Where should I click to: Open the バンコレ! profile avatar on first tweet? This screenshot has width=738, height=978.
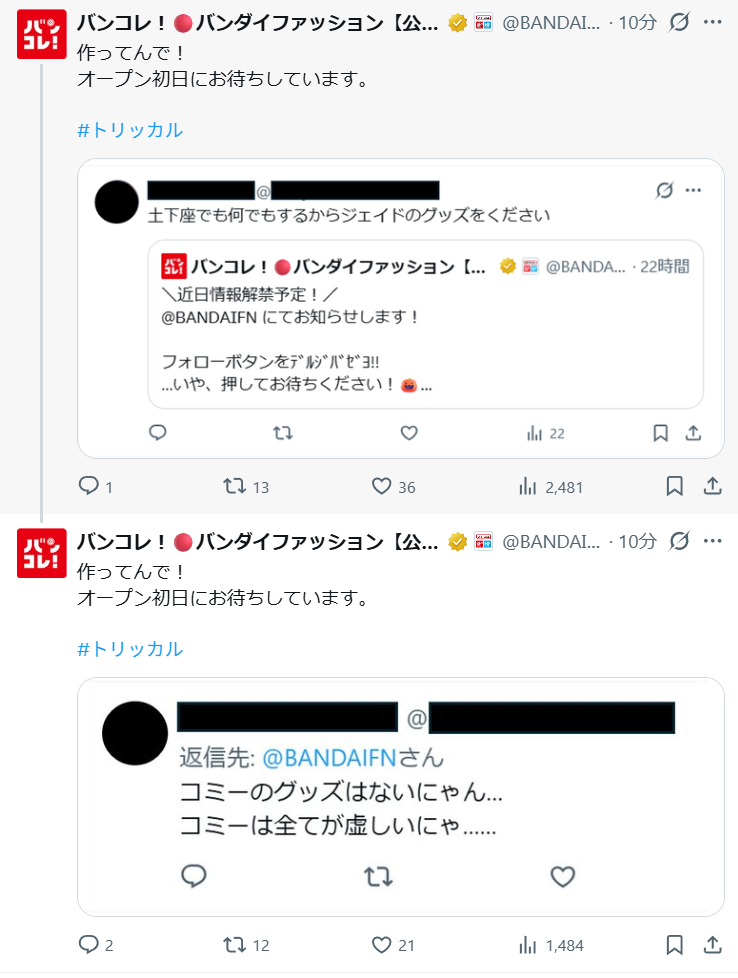point(42,34)
